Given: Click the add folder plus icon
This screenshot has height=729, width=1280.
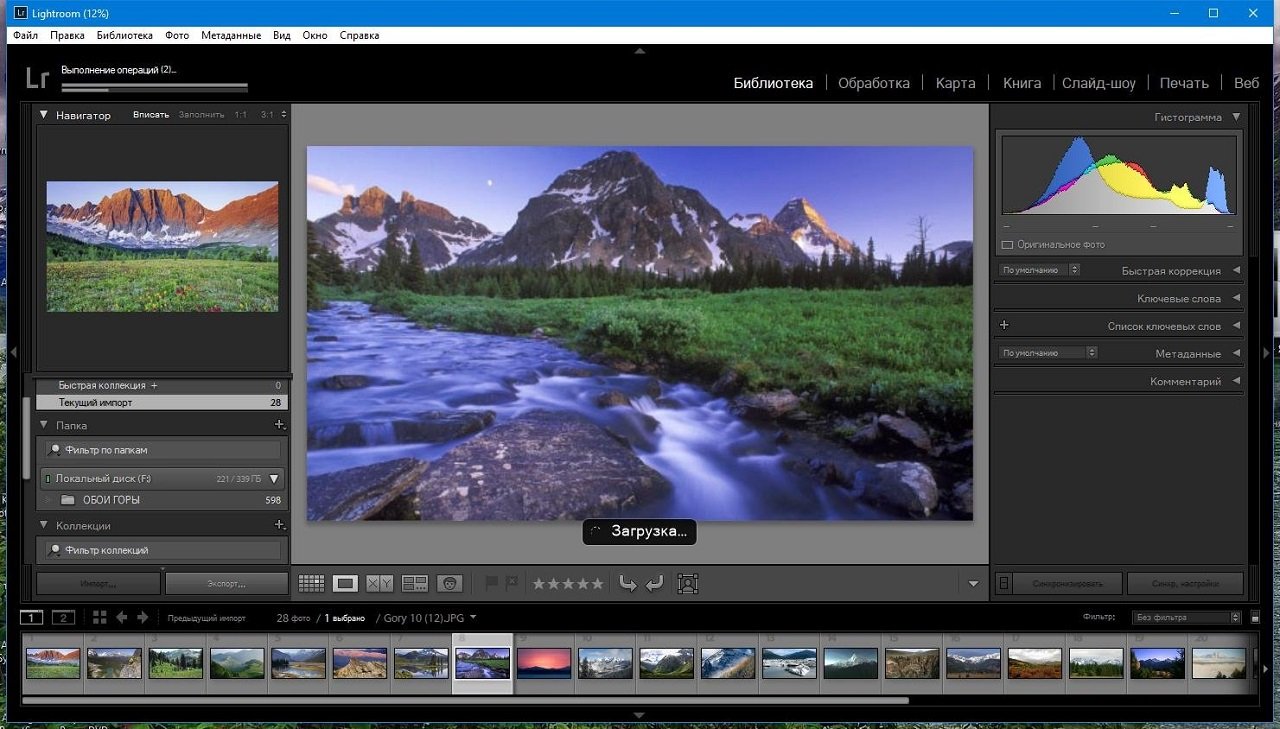Looking at the screenshot, I should pos(279,425).
